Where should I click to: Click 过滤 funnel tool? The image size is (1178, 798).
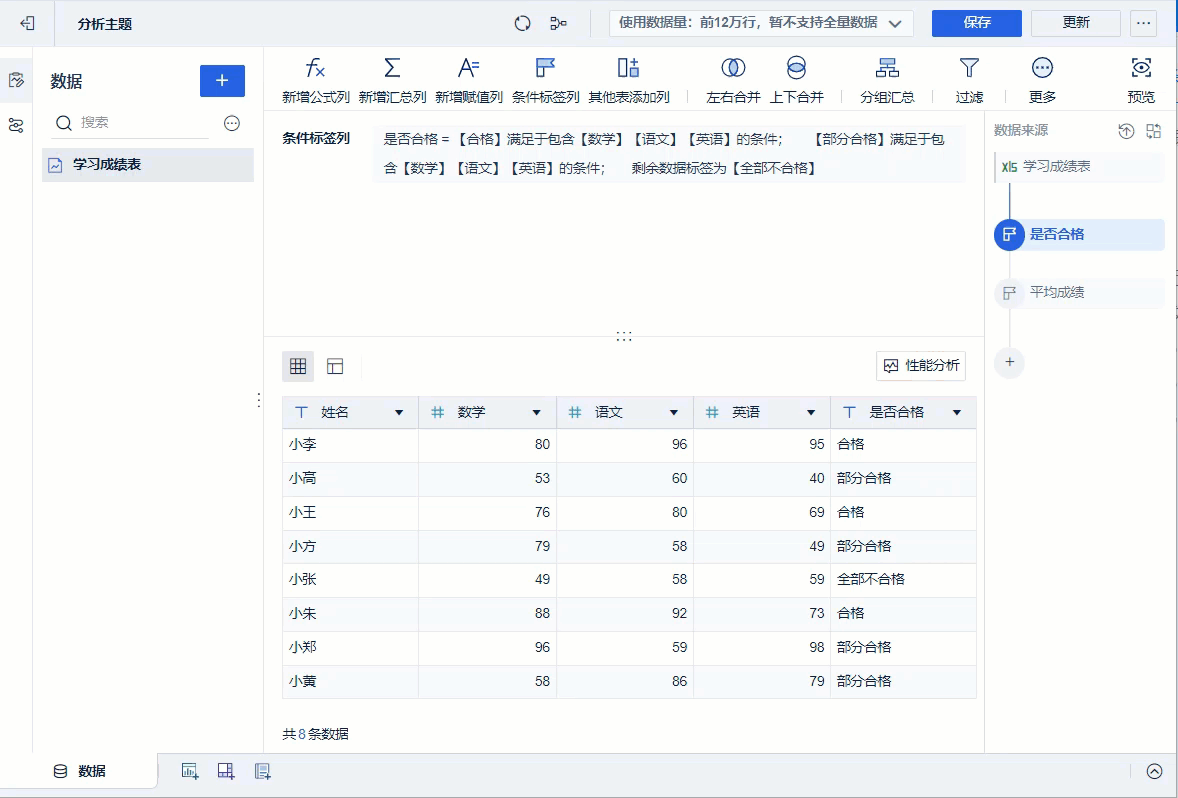[x=969, y=80]
